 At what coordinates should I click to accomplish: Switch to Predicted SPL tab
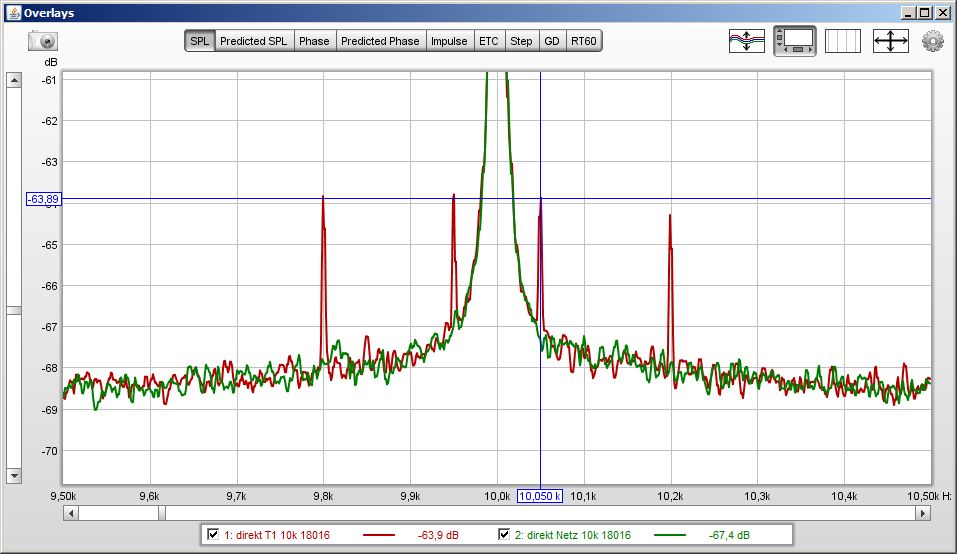(x=253, y=41)
